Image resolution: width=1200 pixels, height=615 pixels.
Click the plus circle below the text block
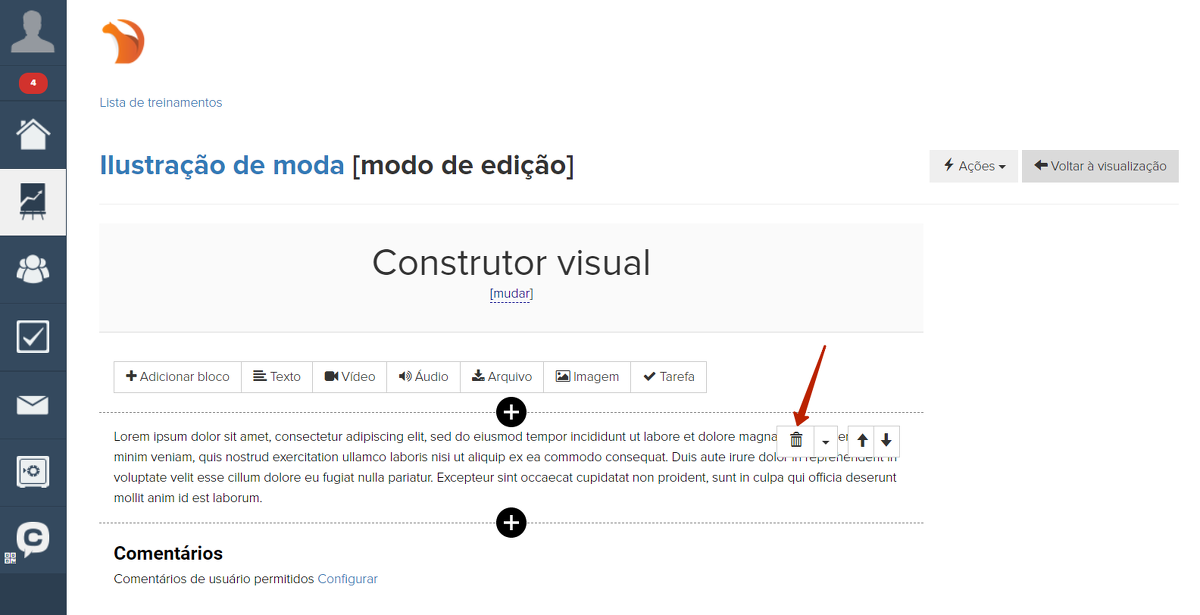pos(511,522)
